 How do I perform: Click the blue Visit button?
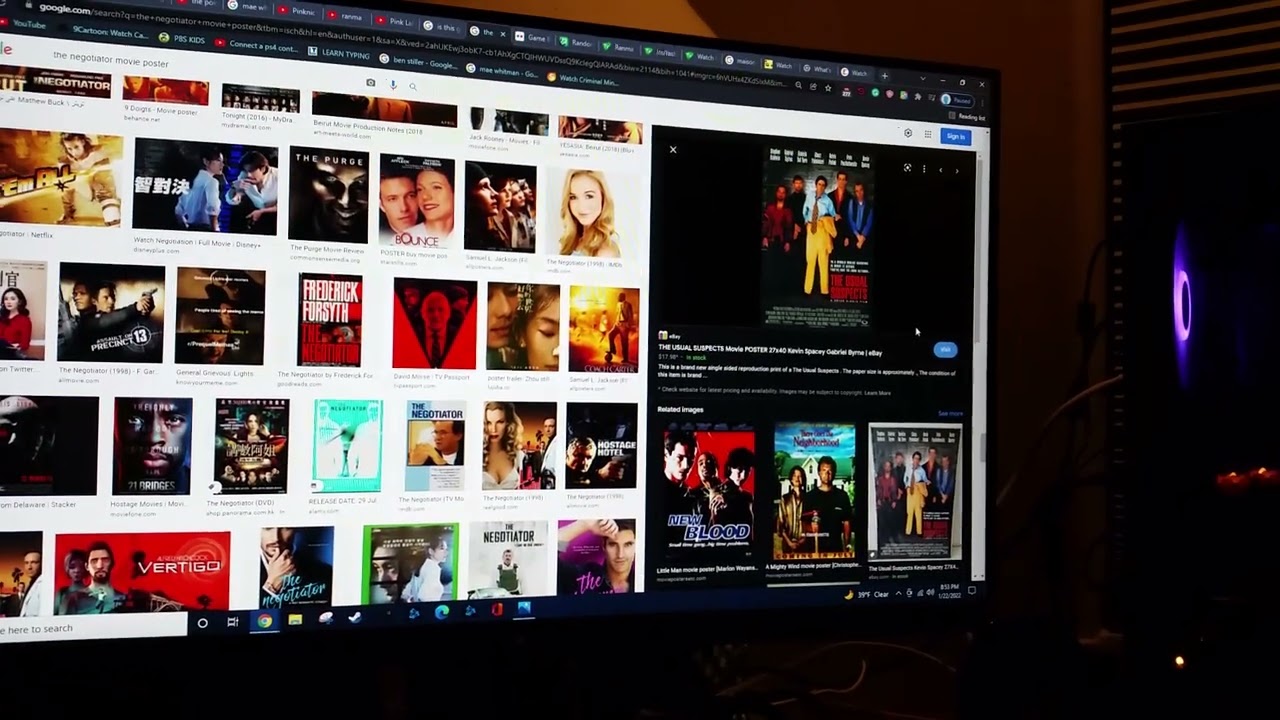click(945, 349)
